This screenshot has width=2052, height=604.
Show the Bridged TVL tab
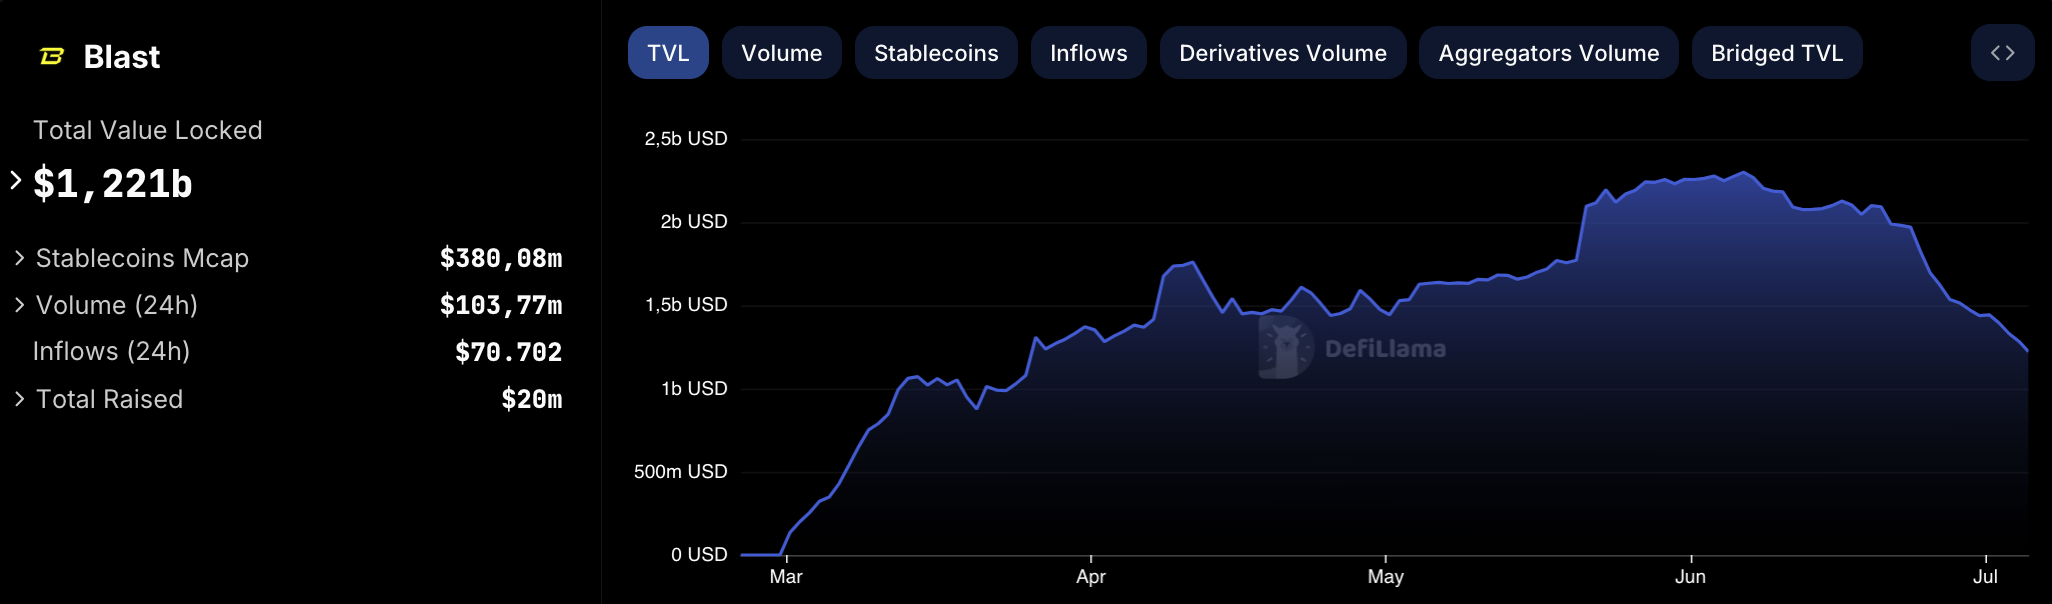click(1777, 53)
